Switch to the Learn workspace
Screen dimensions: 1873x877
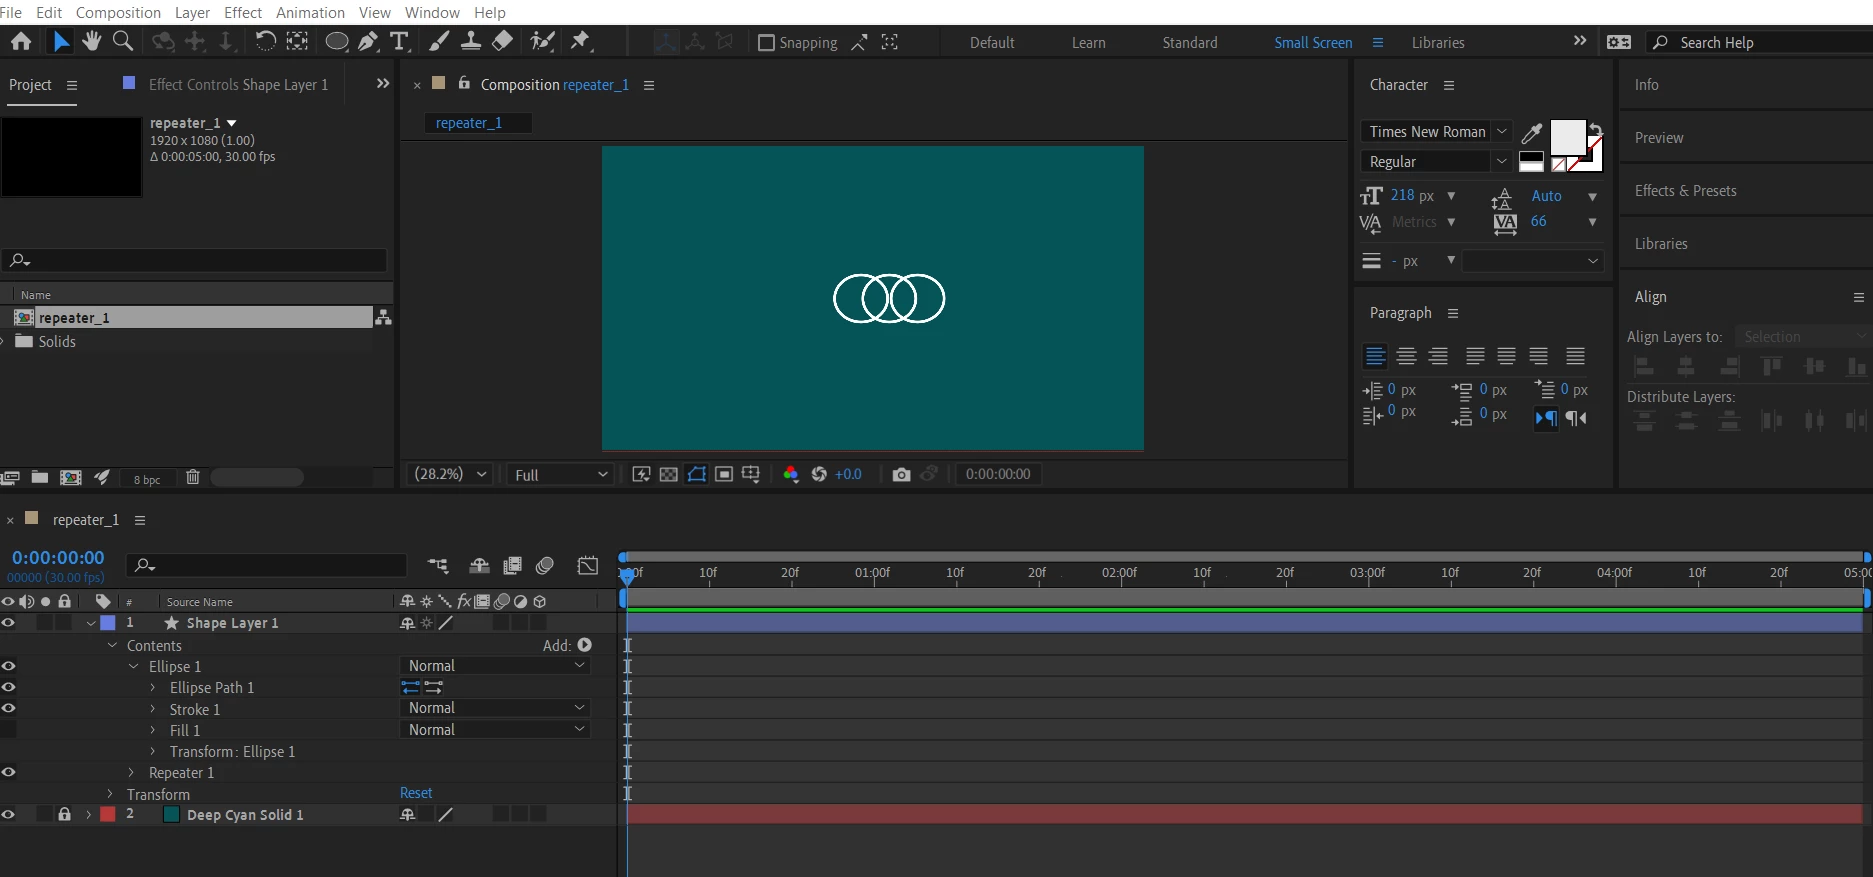click(x=1089, y=43)
